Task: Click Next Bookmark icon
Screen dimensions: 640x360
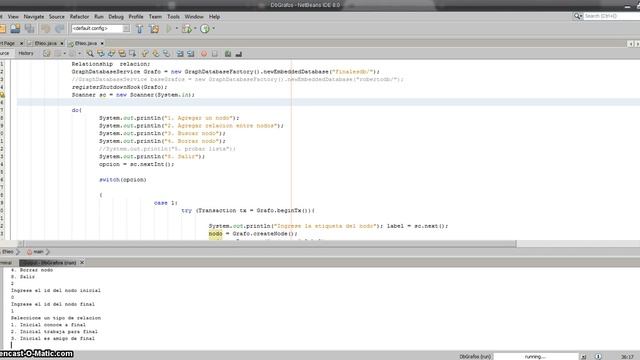Action: [156, 53]
